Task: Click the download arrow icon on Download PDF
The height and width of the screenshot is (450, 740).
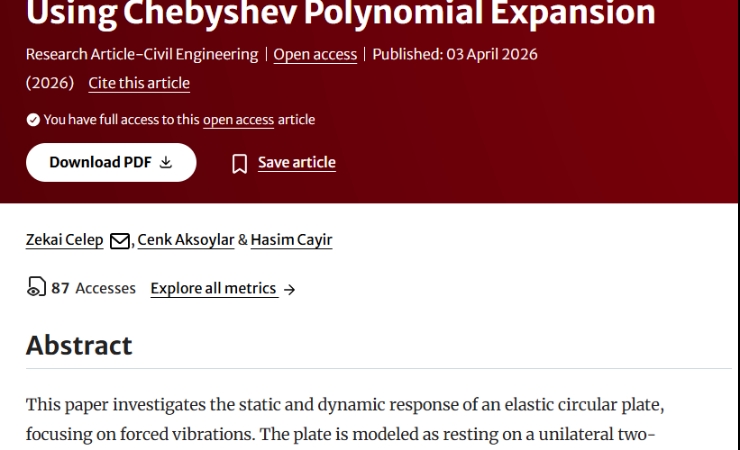Action: (x=166, y=163)
